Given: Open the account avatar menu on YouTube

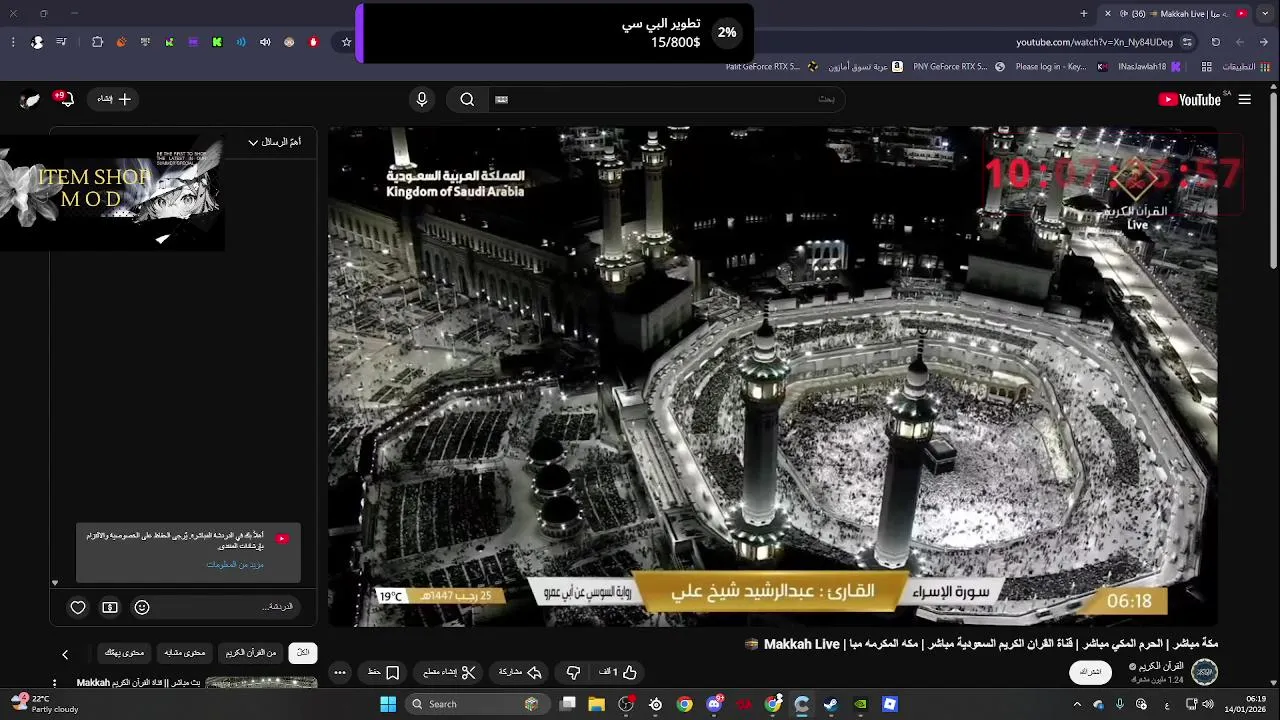Looking at the screenshot, I should point(30,99).
